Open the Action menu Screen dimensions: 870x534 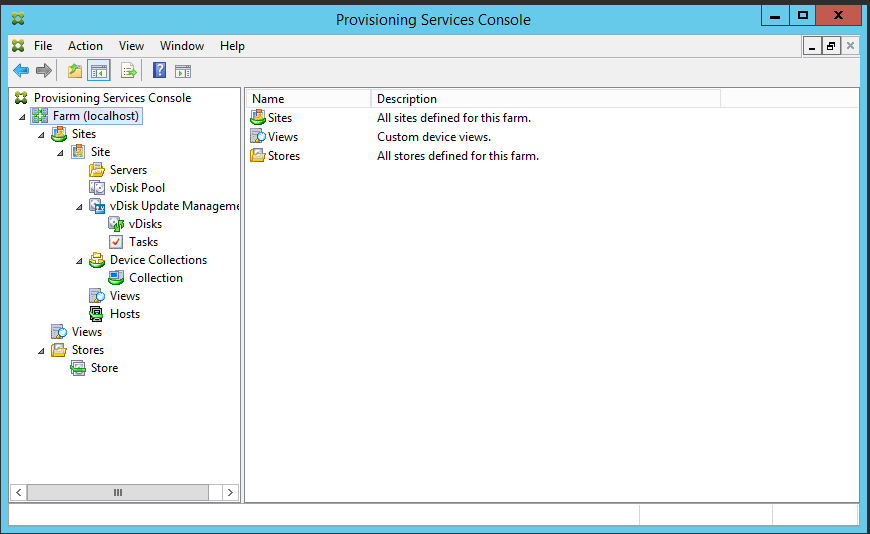coord(85,46)
